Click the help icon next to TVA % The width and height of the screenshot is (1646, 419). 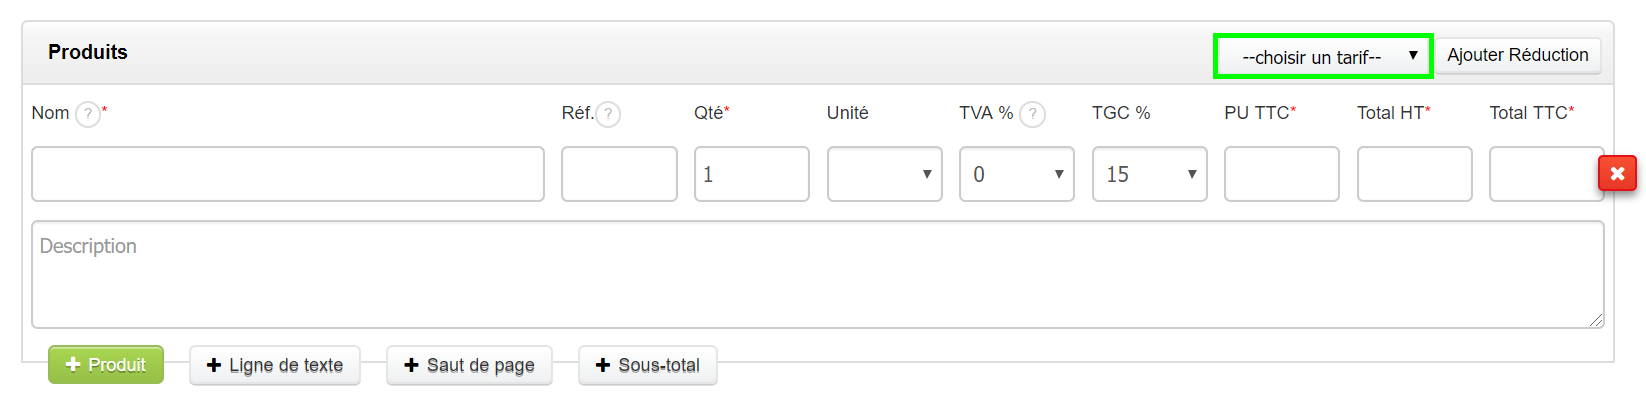[1033, 114]
